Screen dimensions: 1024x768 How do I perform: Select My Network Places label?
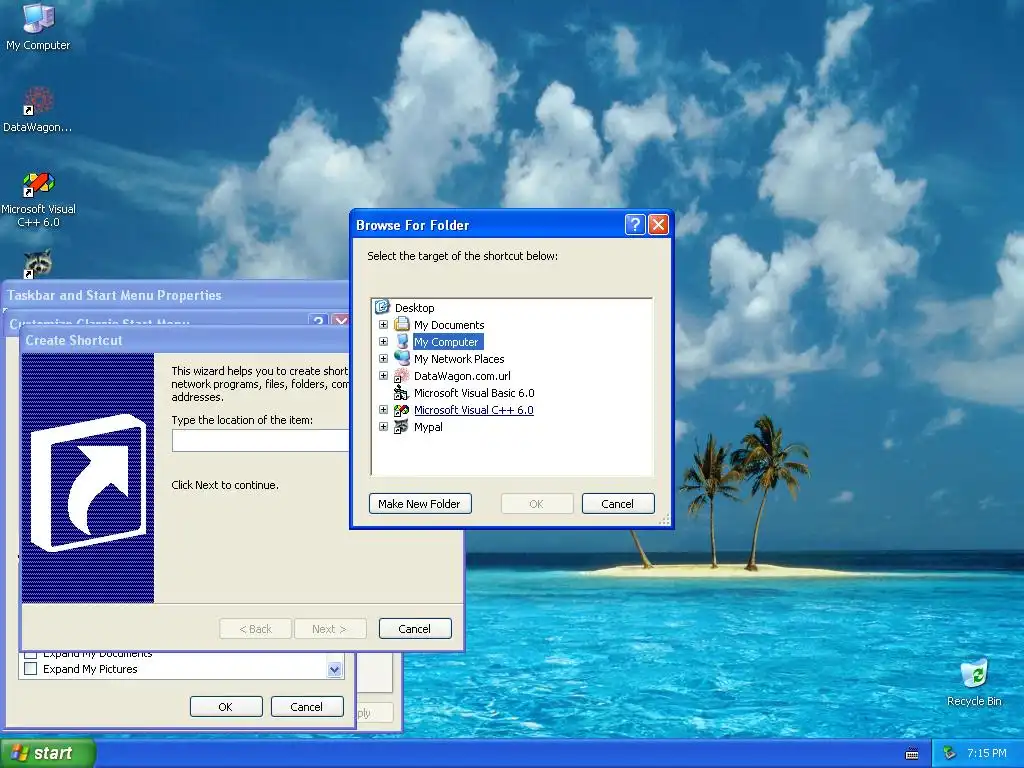coord(458,359)
